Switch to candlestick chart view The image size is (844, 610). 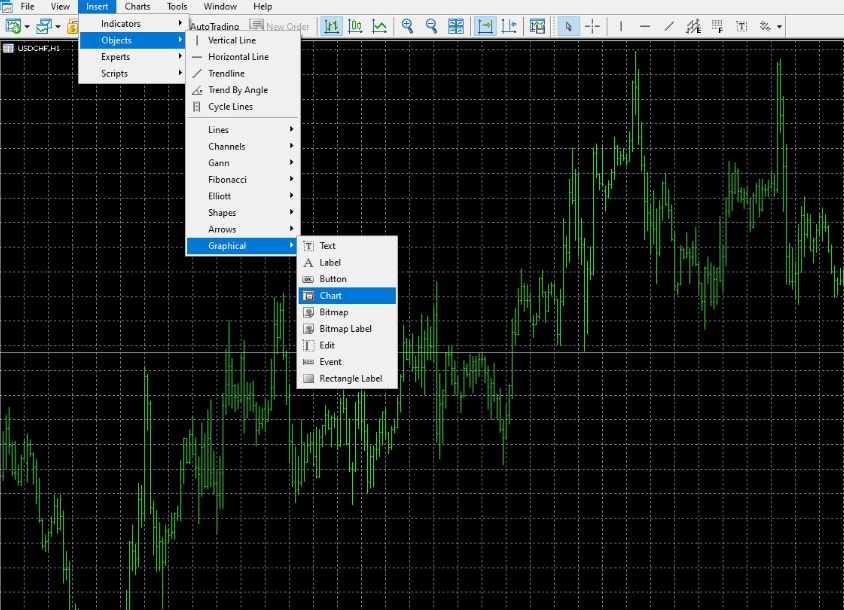pos(355,26)
